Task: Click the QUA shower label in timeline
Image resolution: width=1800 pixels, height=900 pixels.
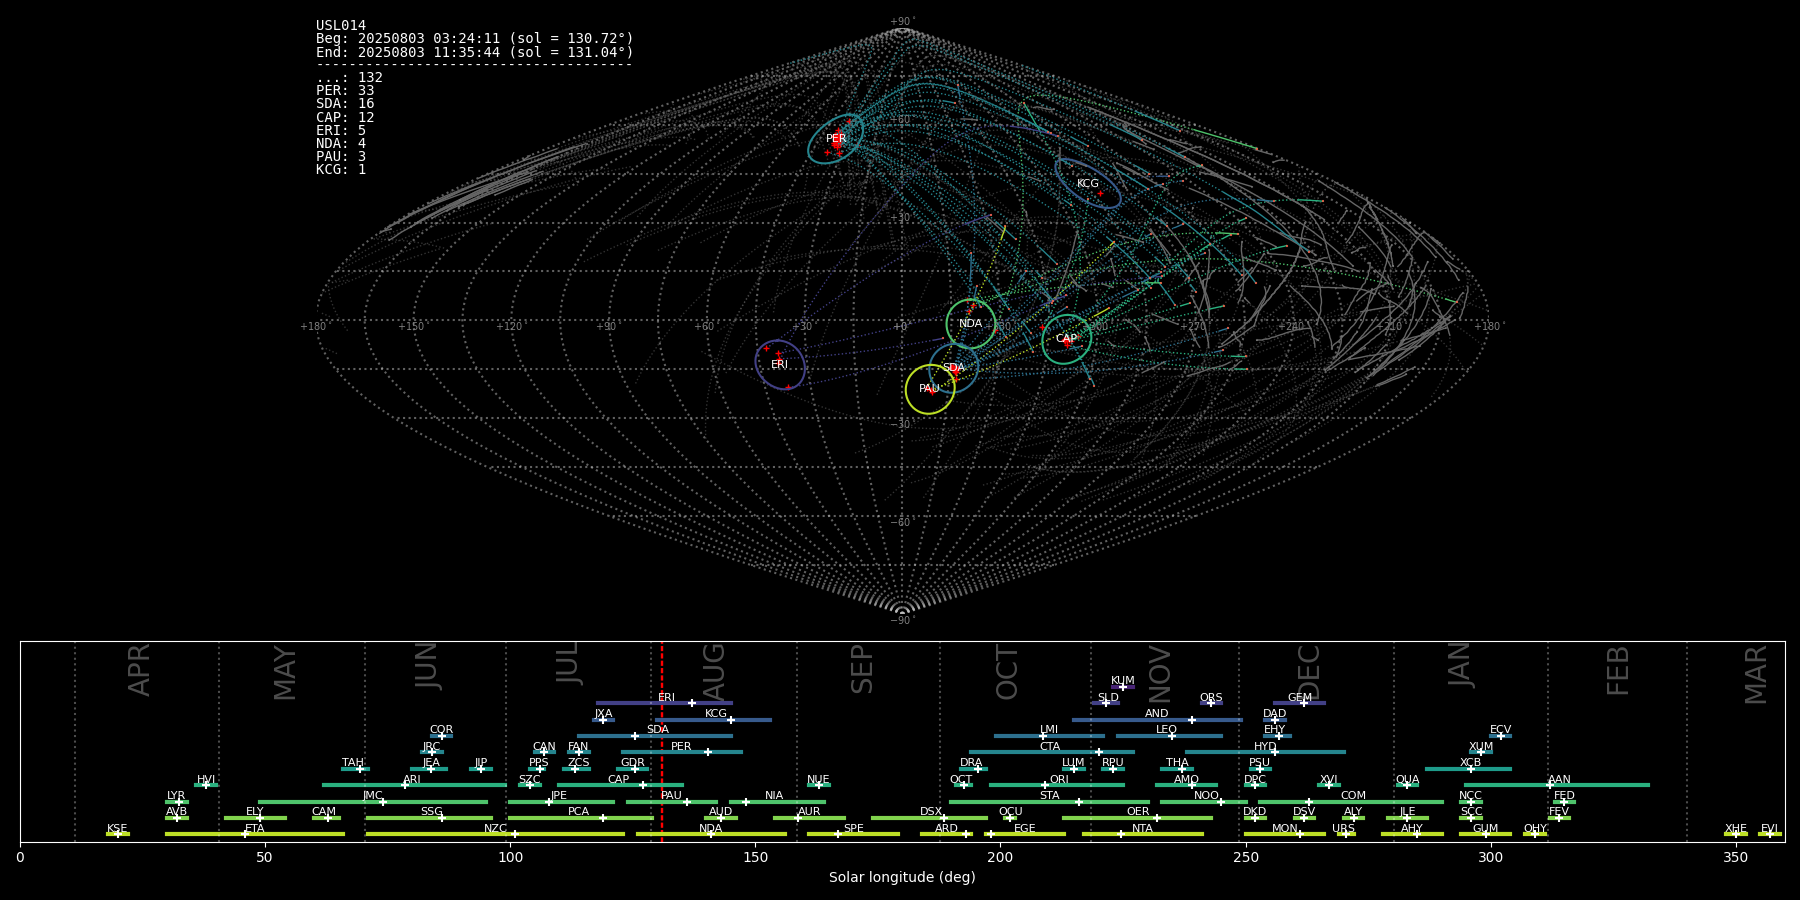Action: tap(1407, 780)
